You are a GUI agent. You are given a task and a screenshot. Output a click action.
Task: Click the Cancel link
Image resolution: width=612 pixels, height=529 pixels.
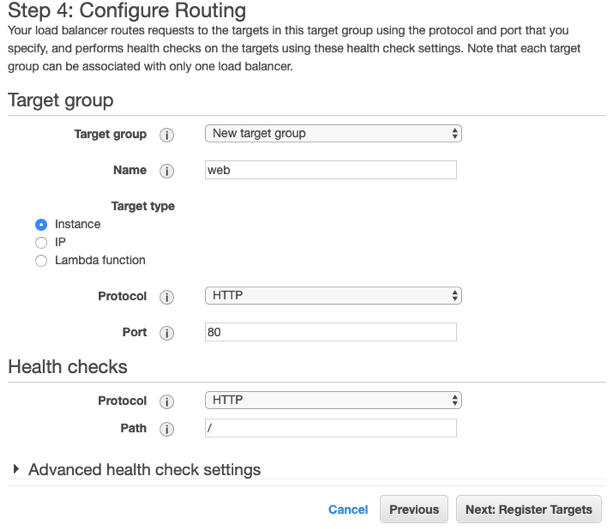pos(348,509)
